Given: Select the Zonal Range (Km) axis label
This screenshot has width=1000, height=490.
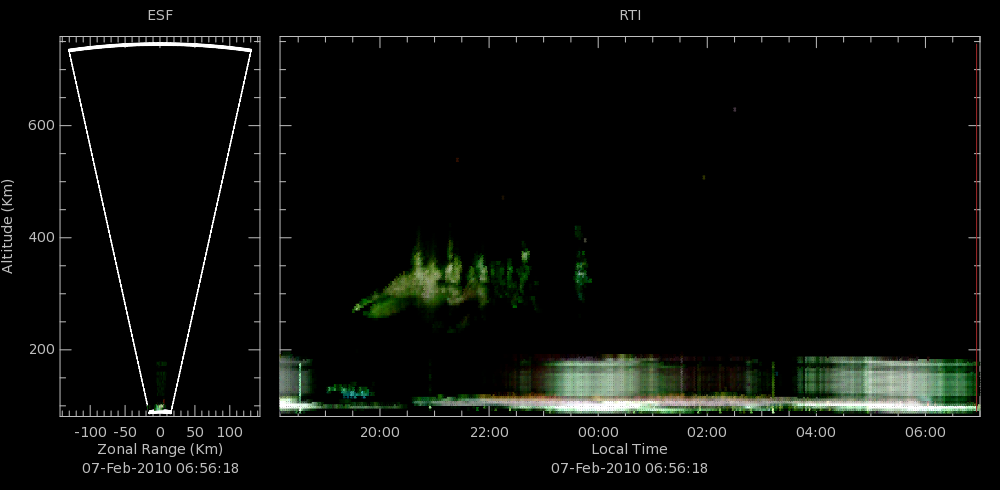Looking at the screenshot, I should click(160, 449).
